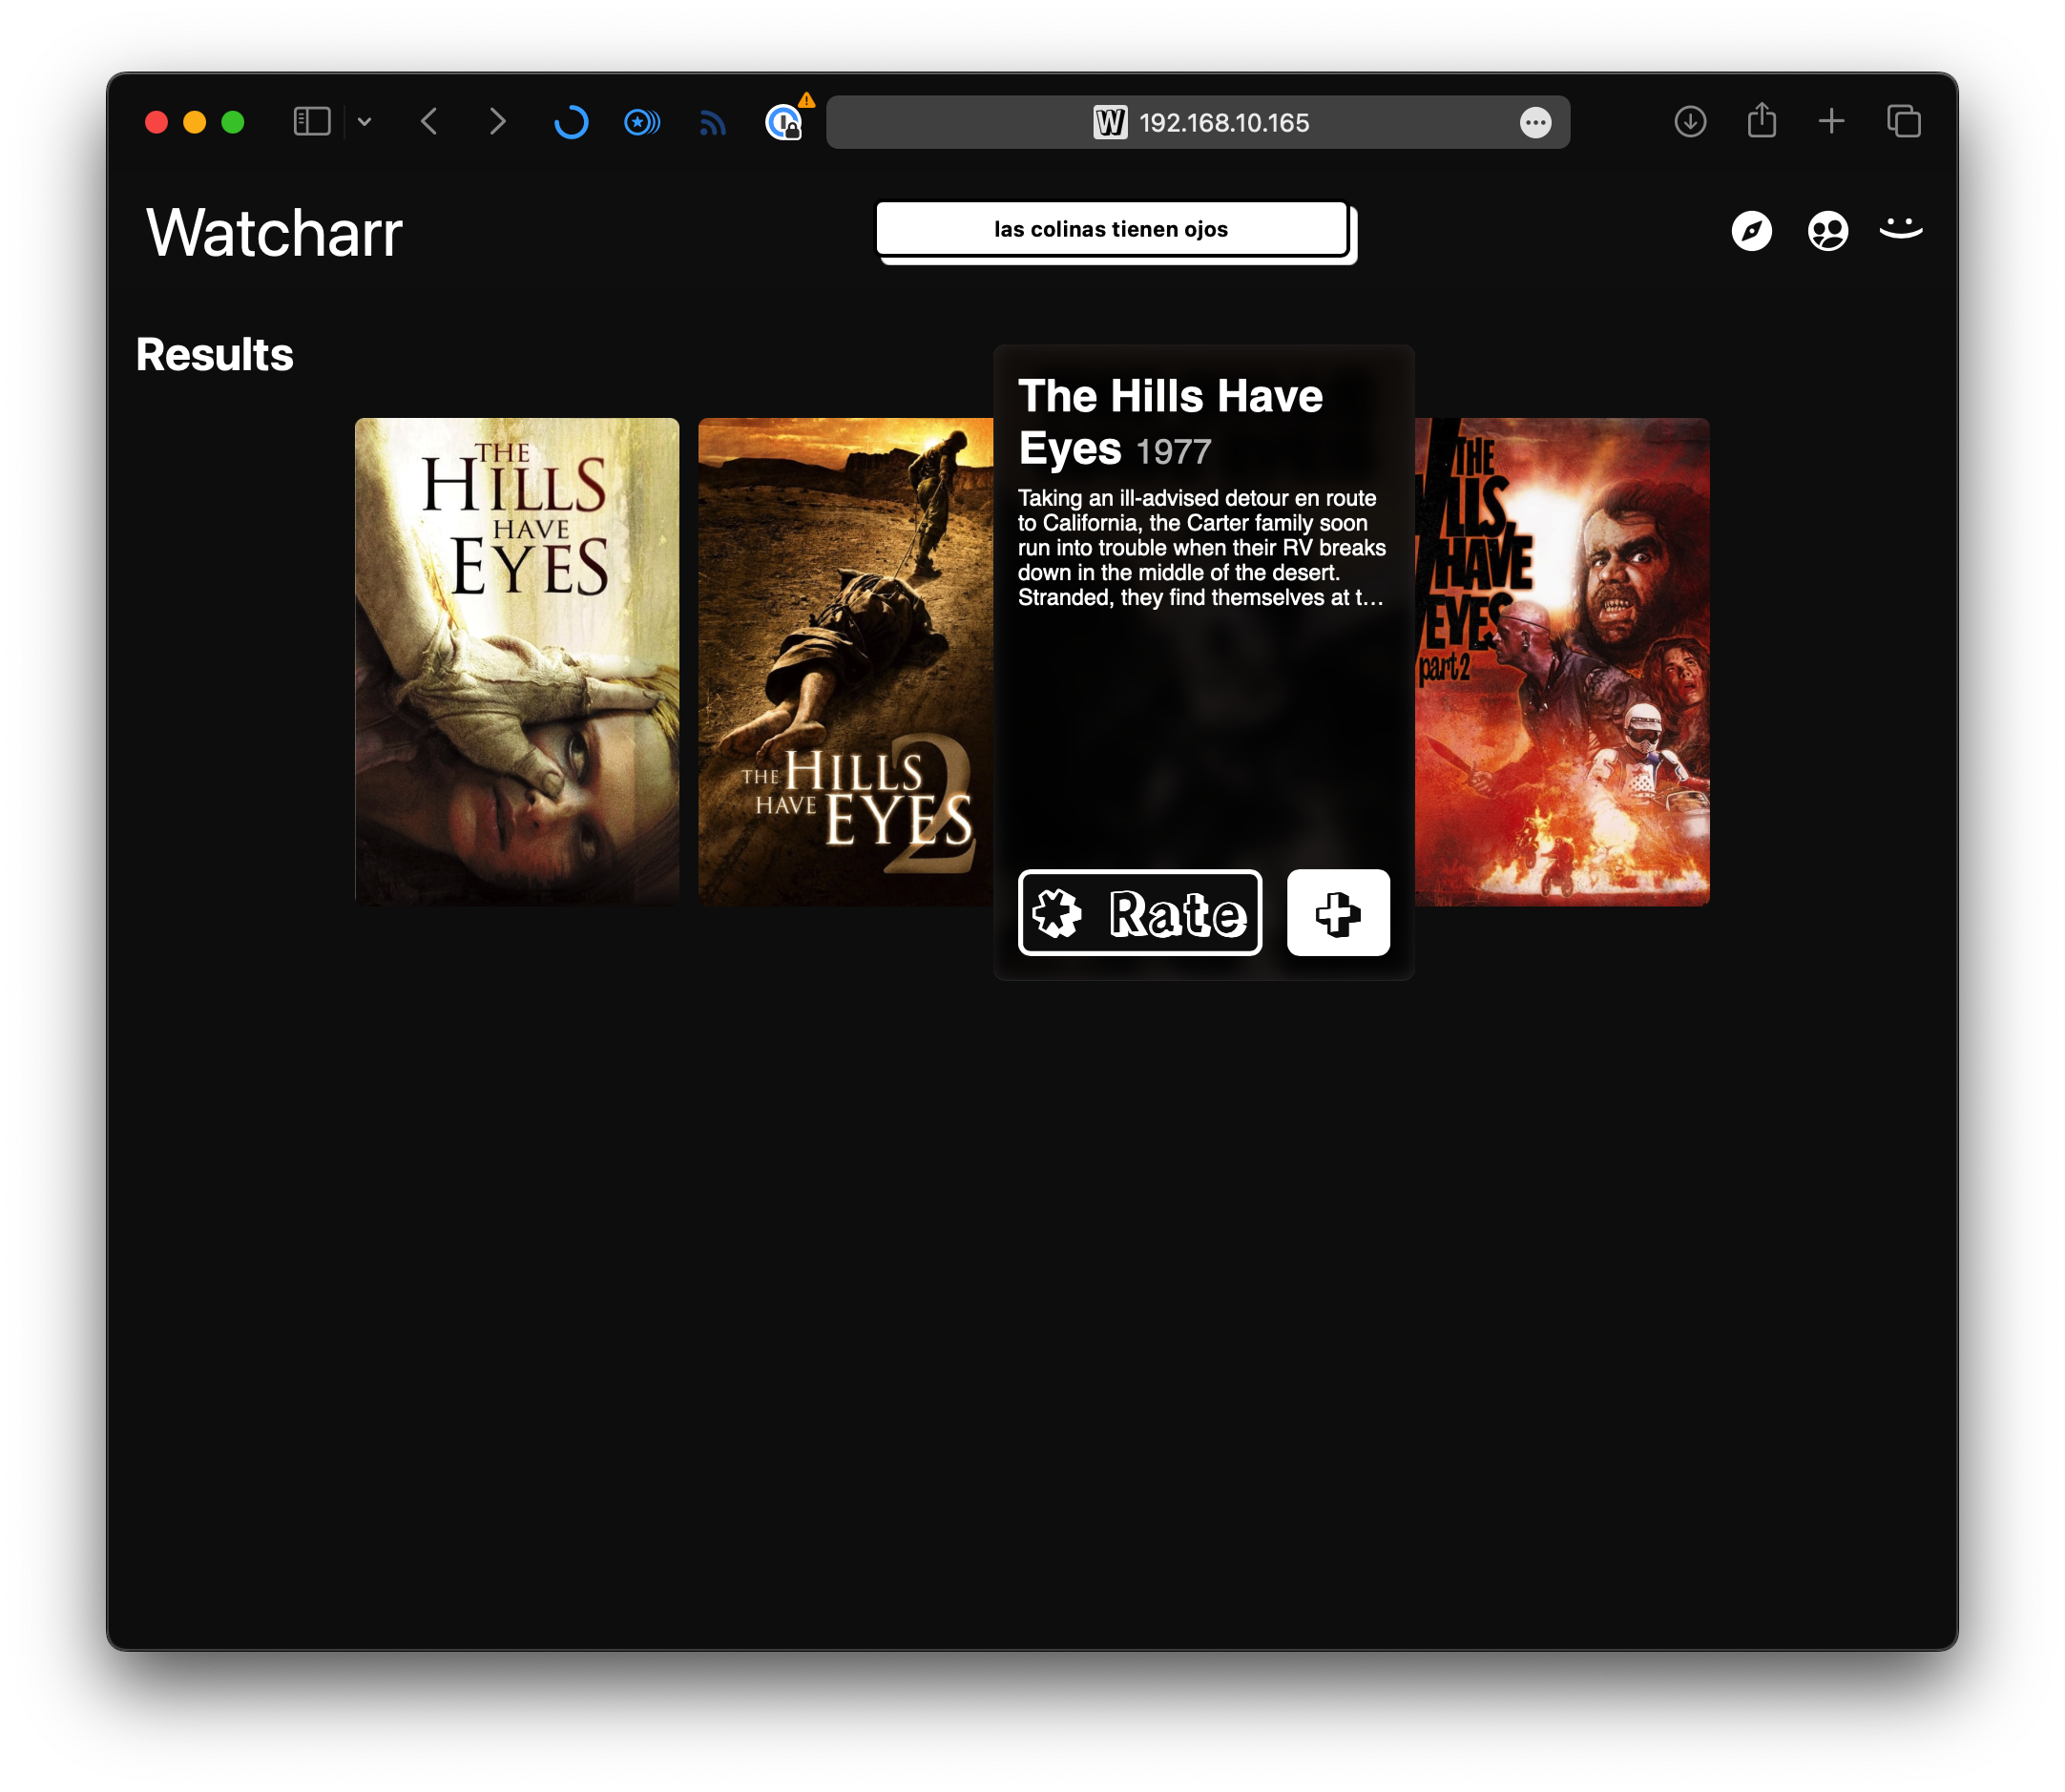This screenshot has width=2065, height=1792.
Task: Click 'The Hills Have Eyes 1977' title
Action: 1170,422
